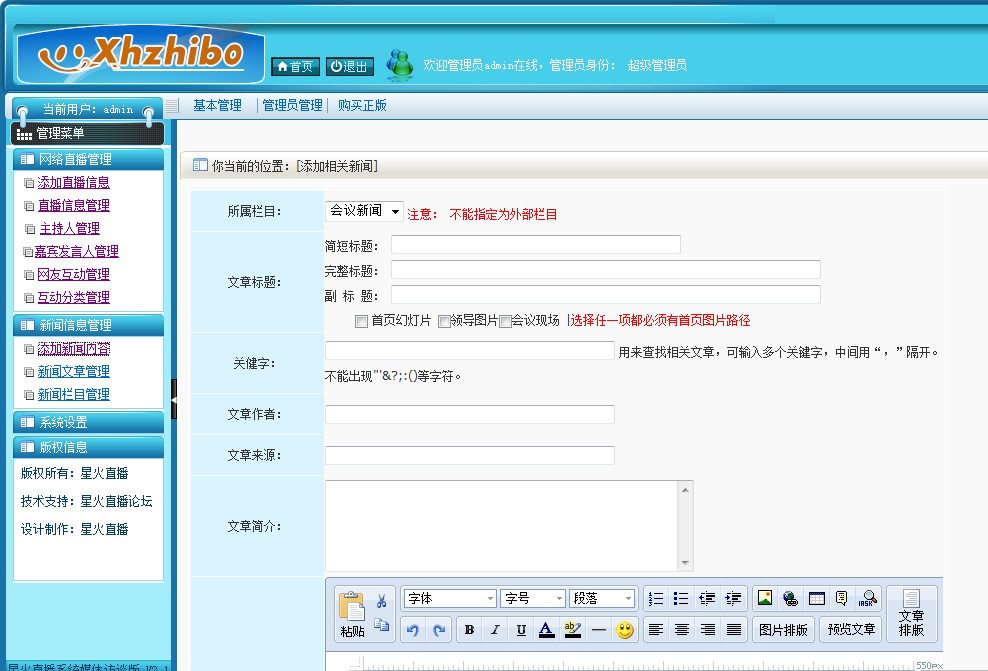This screenshot has height=671, width=988.
Task: Insert a horizontal line
Action: click(x=599, y=629)
